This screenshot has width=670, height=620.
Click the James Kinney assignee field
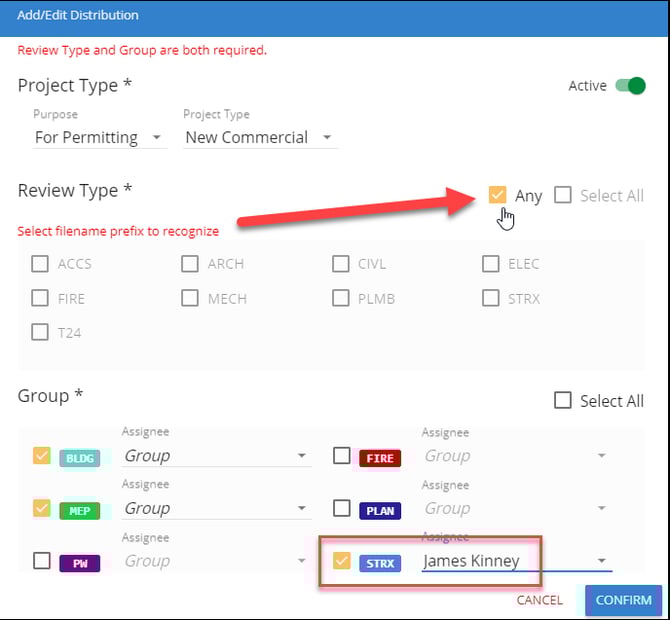[x=500, y=561]
